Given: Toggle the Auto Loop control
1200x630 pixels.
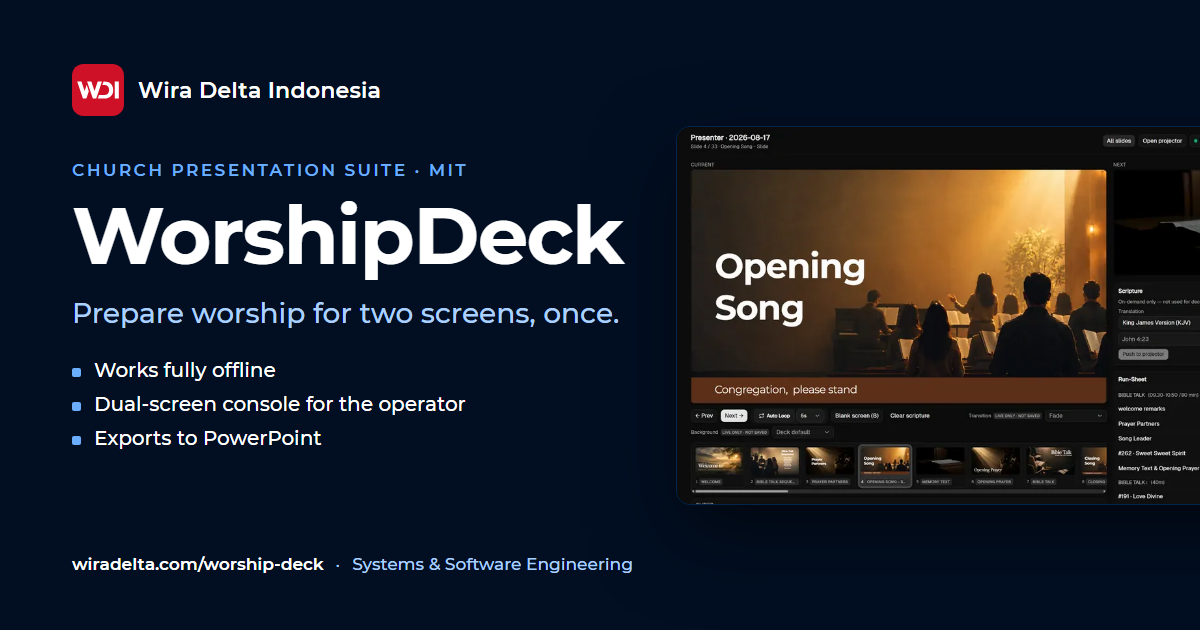Looking at the screenshot, I should tap(774, 415).
